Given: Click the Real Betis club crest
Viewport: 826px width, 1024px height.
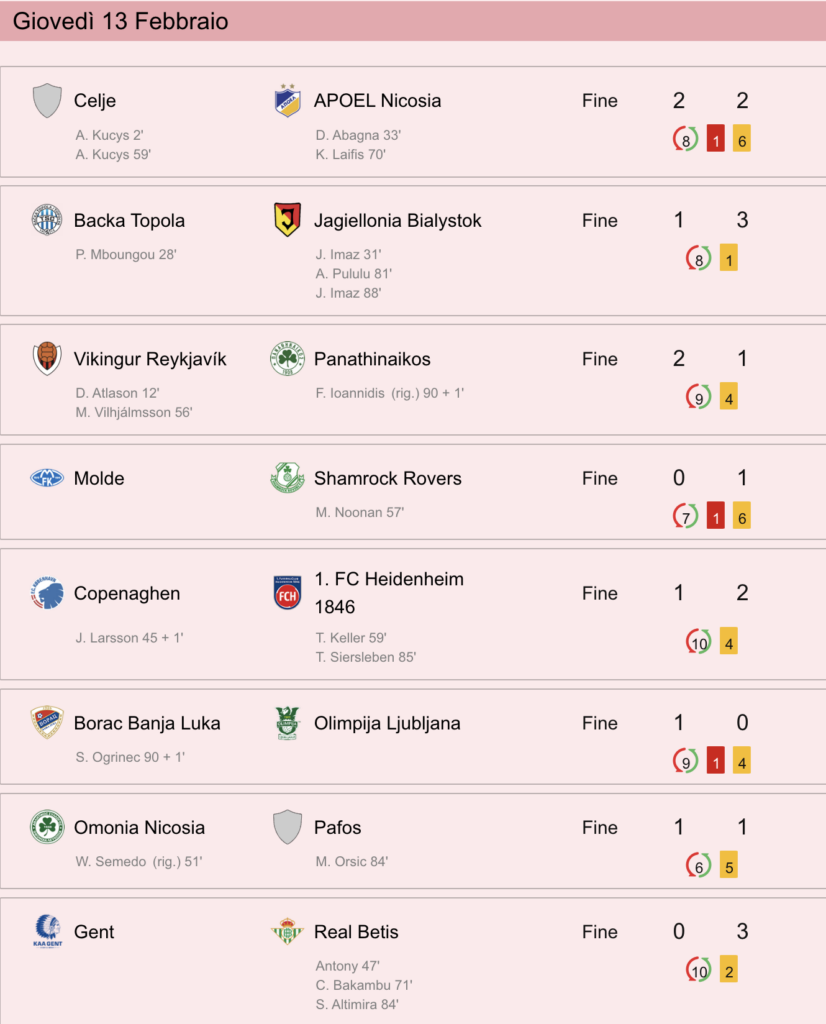Looking at the screenshot, I should coord(287,931).
